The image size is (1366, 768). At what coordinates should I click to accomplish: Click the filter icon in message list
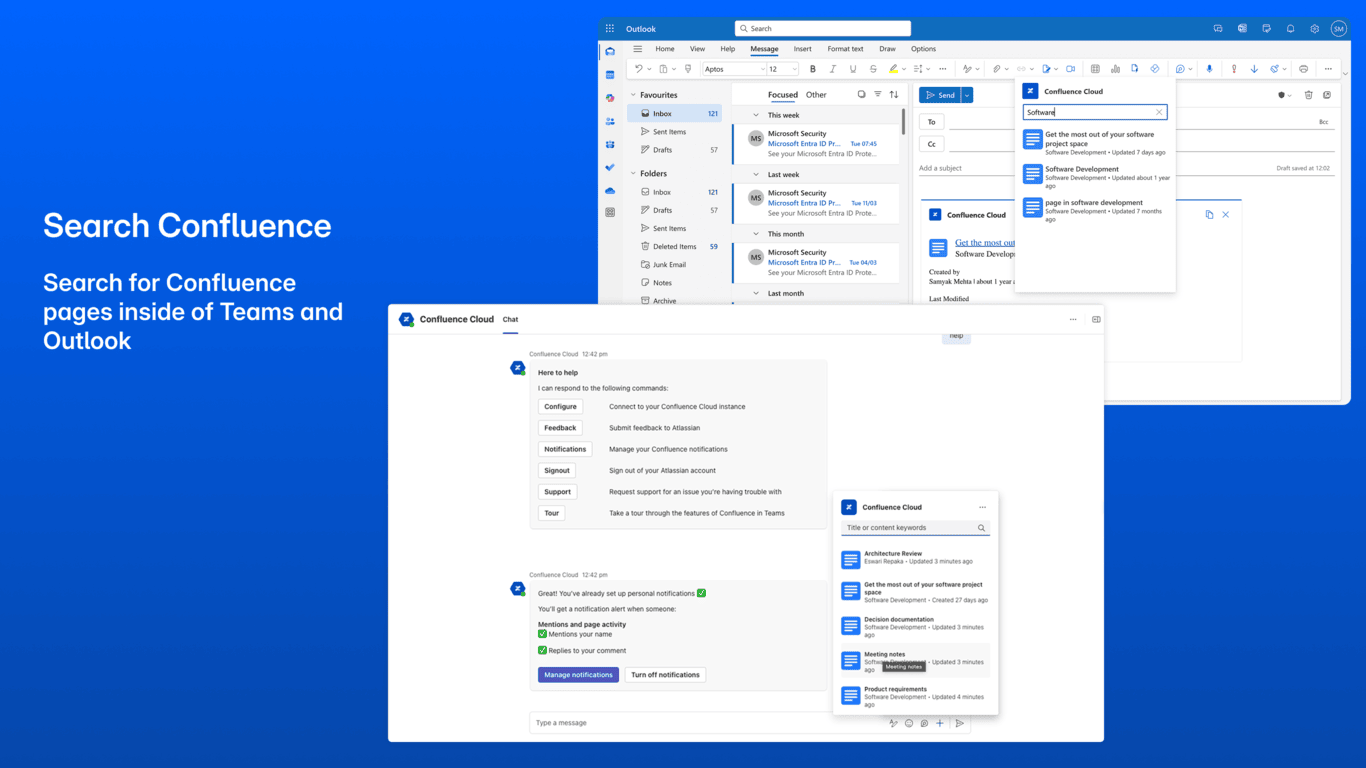click(878, 95)
